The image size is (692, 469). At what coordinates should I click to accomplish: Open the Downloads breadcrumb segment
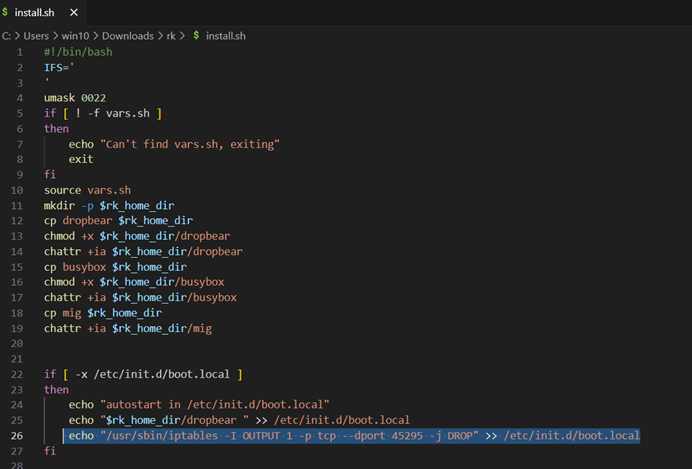click(128, 36)
